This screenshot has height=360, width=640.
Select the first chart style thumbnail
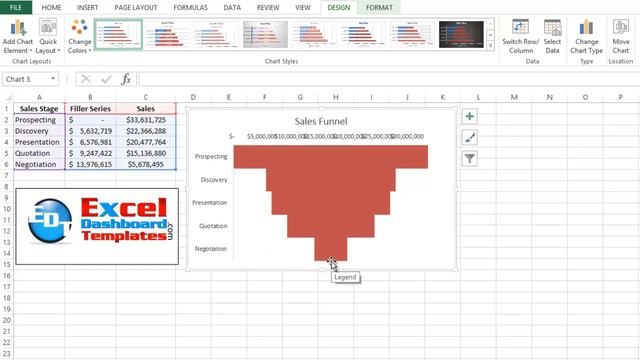118,35
